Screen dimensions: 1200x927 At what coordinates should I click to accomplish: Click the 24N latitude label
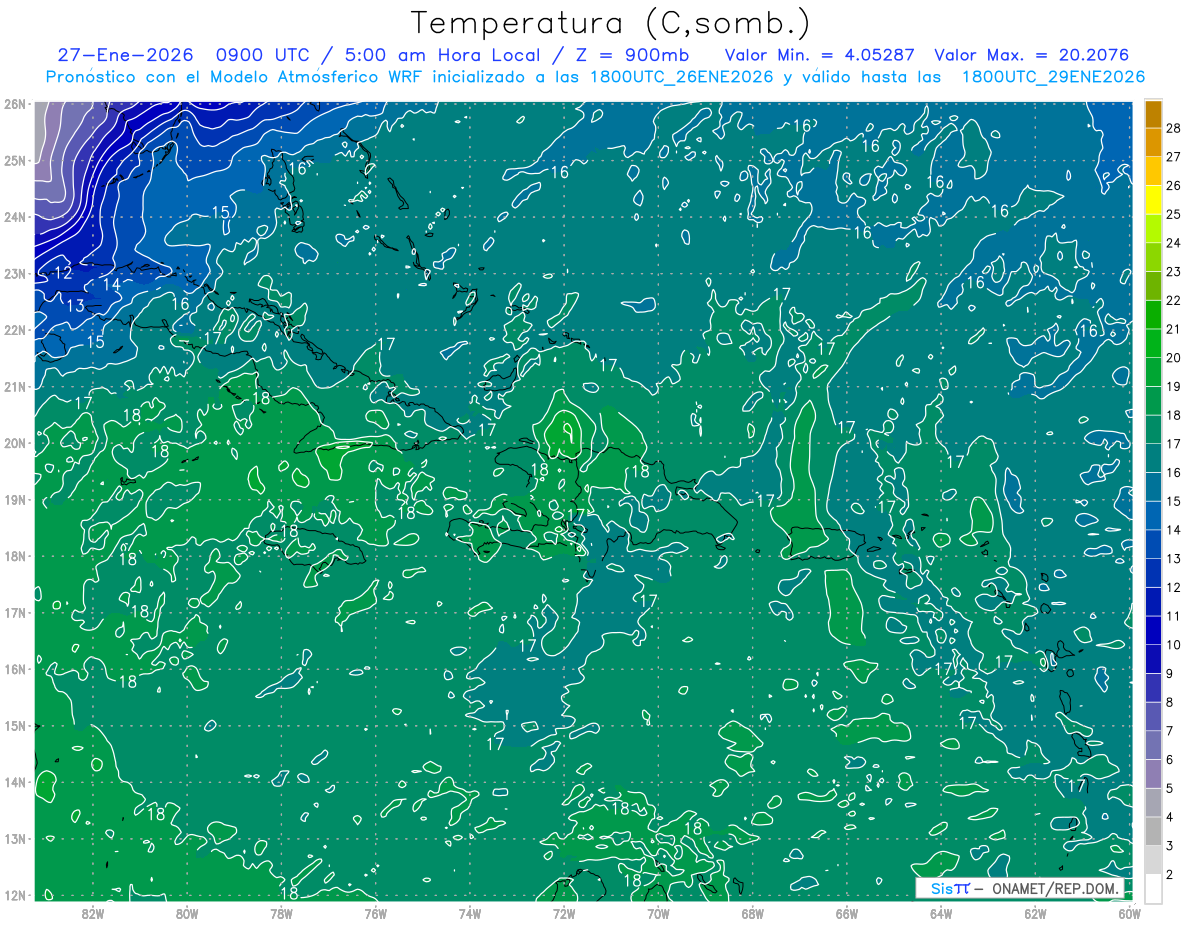[14, 217]
